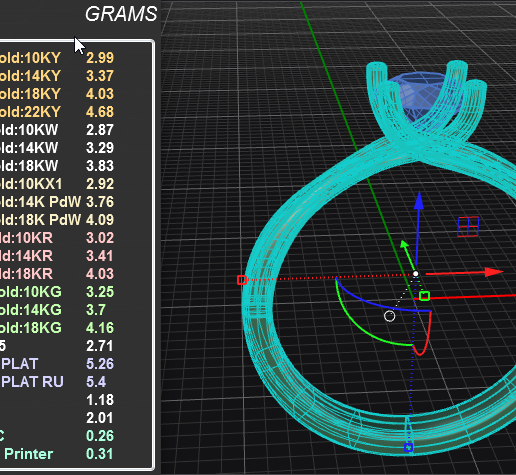Click the 14KR weight value 3.41
This screenshot has width=516, height=475.
point(100,256)
